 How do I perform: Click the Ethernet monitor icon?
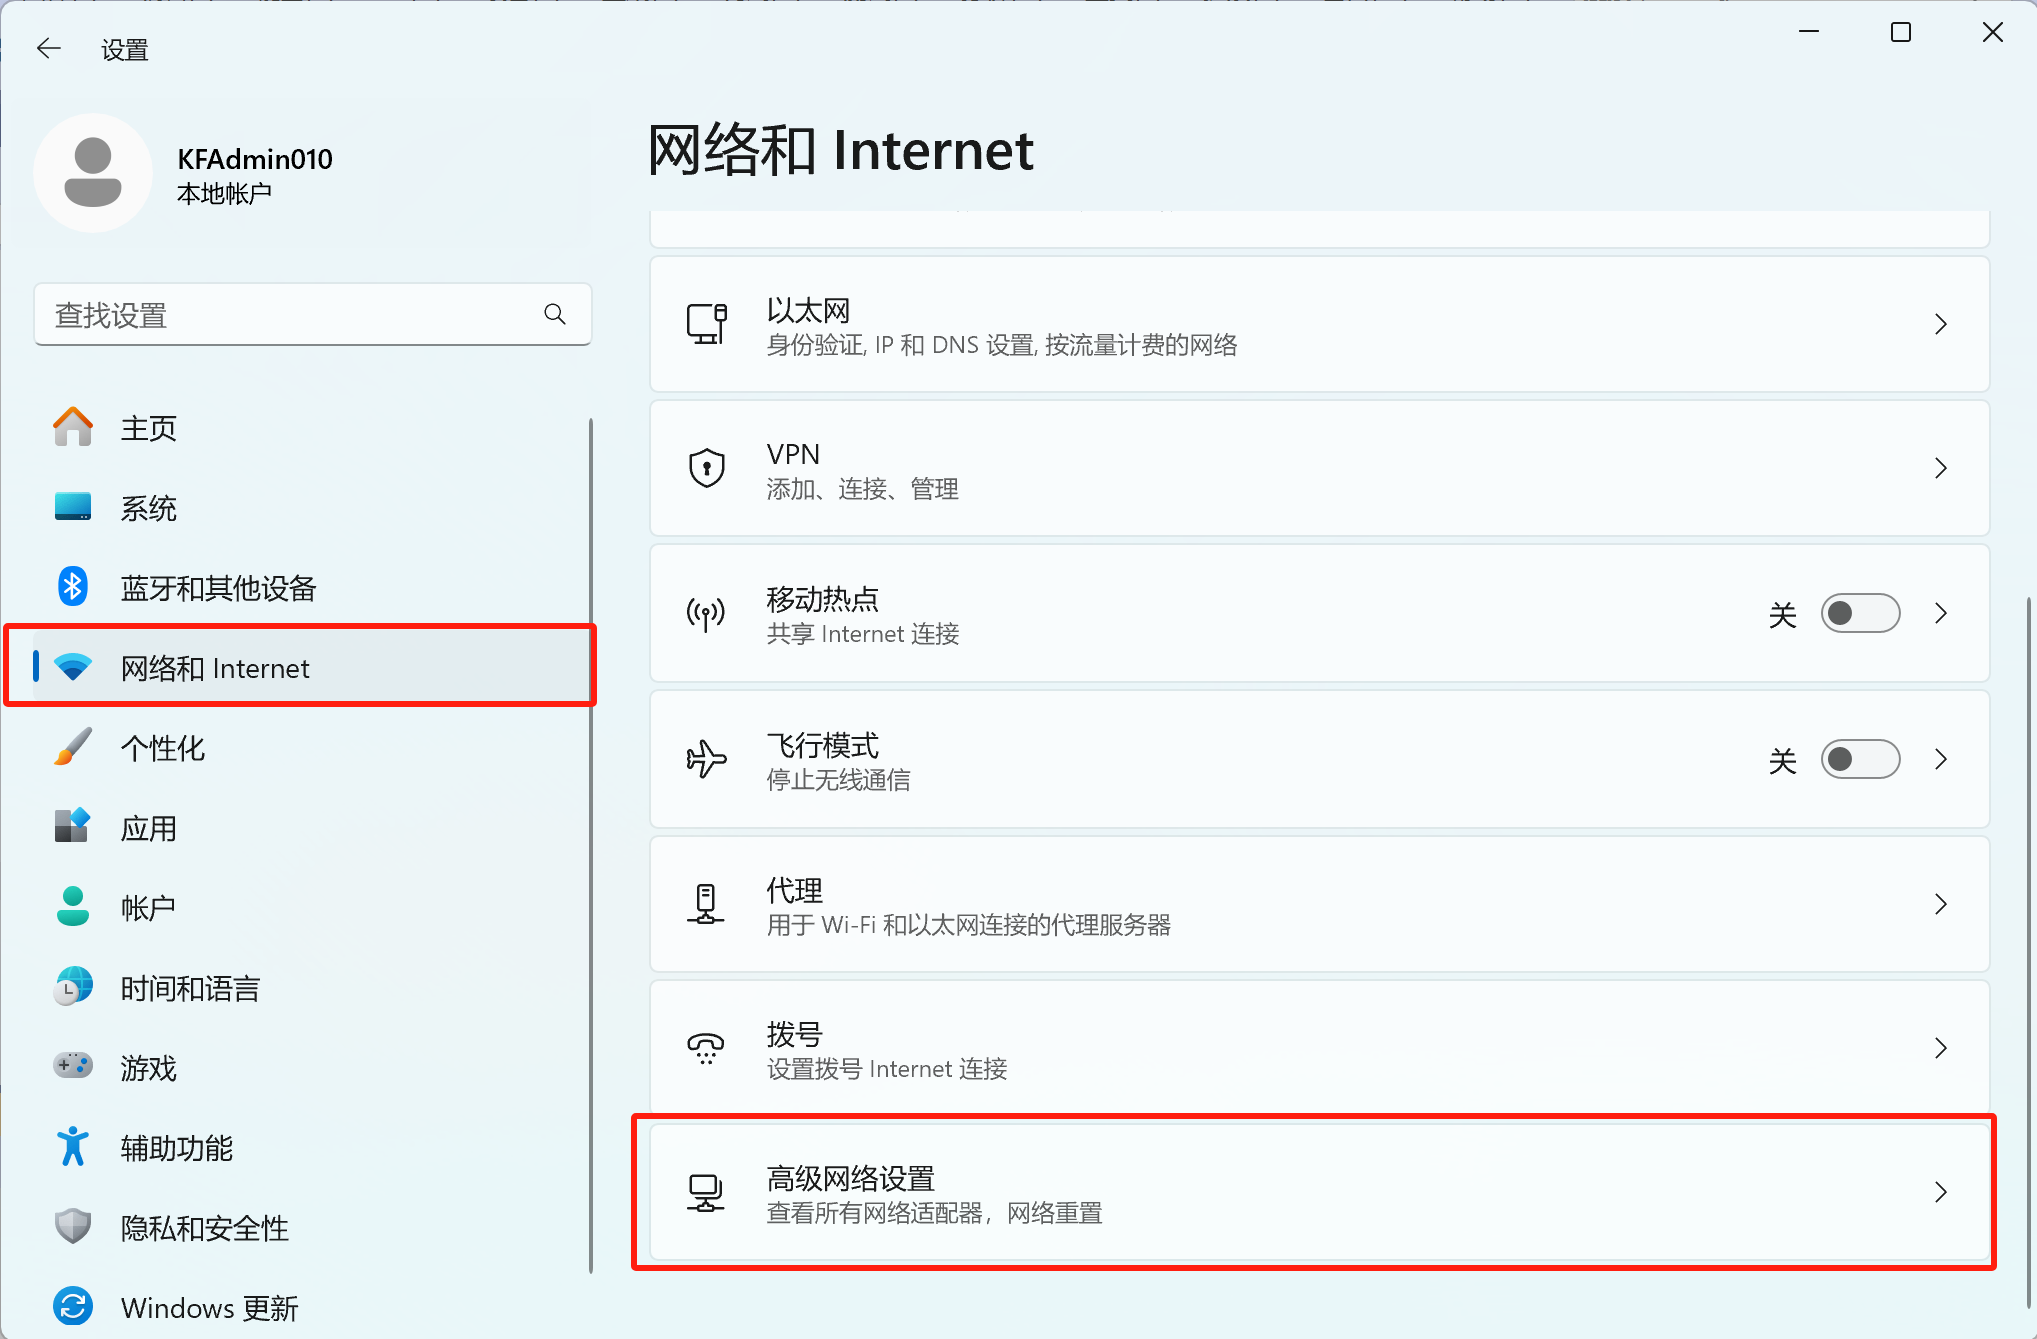pyautogui.click(x=706, y=324)
